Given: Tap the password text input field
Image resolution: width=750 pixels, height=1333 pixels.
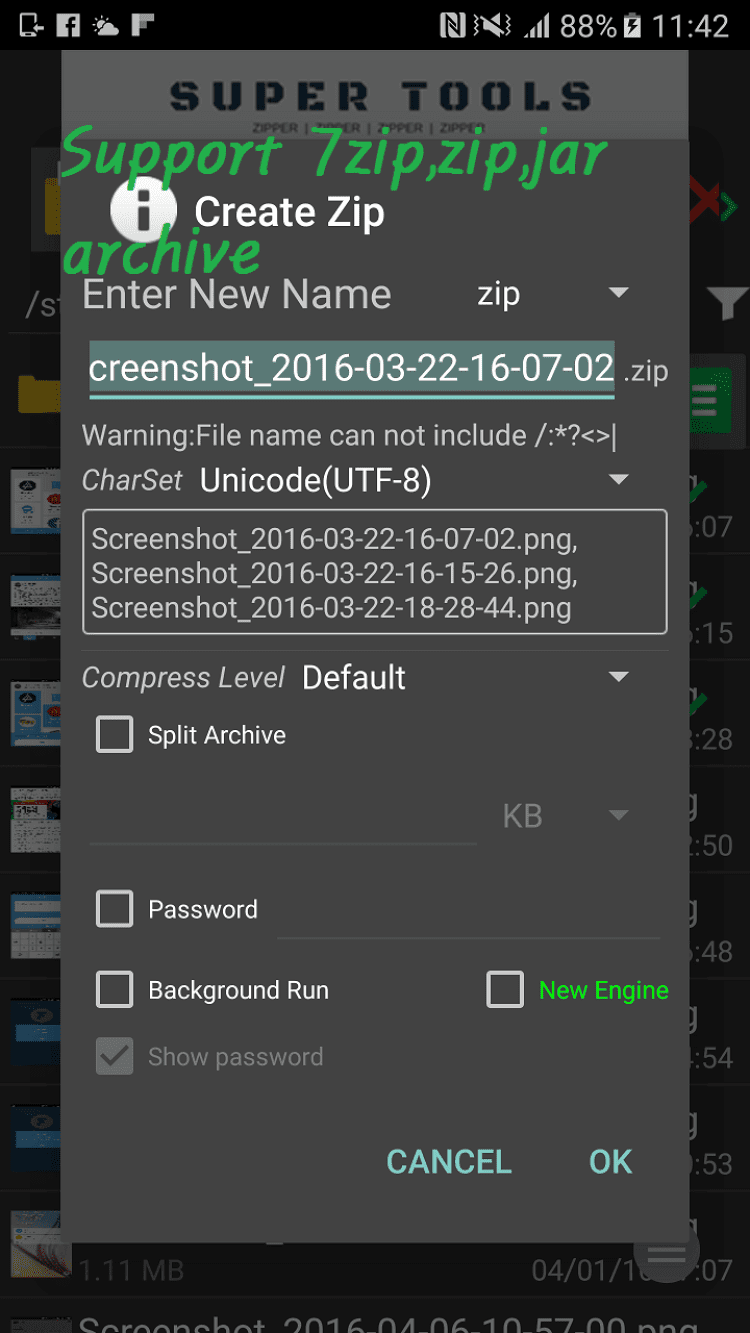Looking at the screenshot, I should point(468,912).
